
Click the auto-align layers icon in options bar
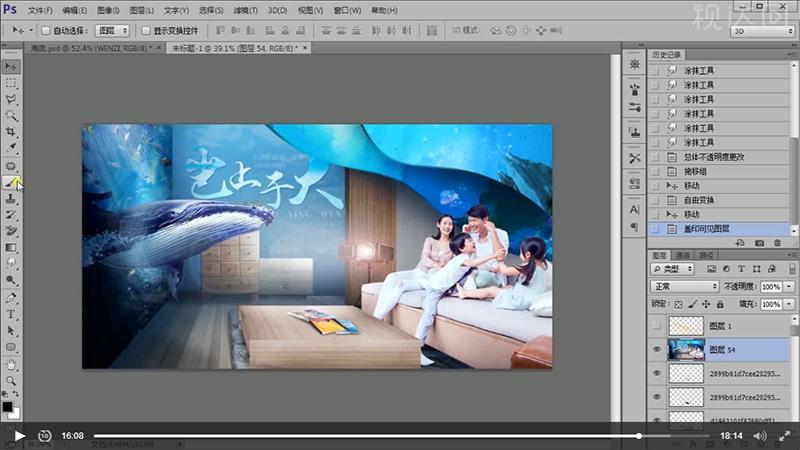click(432, 31)
